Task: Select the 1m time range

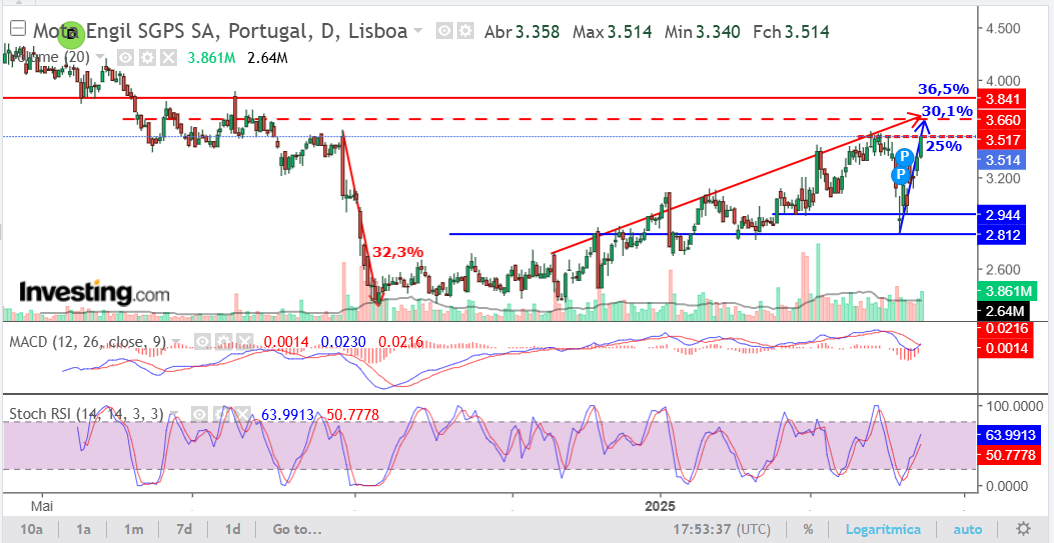Action: (x=134, y=529)
